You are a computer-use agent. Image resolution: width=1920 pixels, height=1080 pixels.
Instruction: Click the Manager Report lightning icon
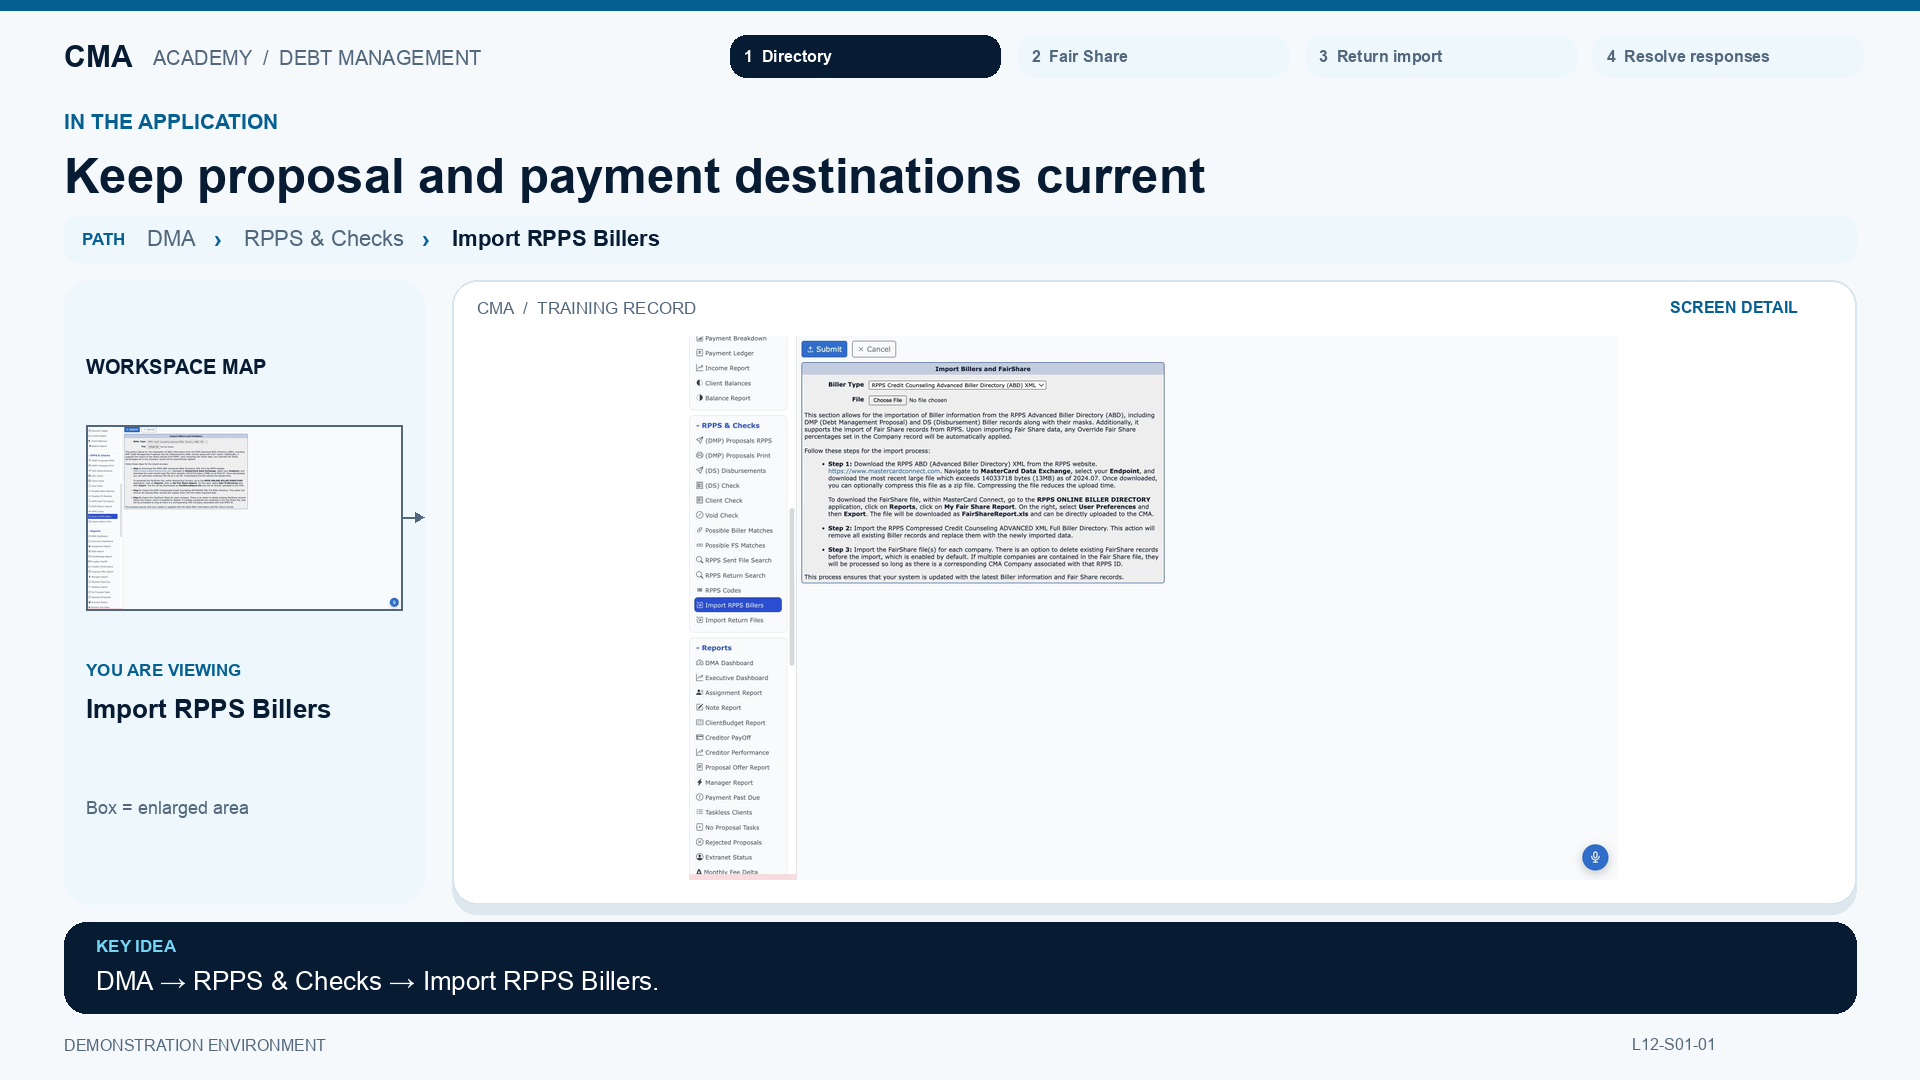point(699,782)
